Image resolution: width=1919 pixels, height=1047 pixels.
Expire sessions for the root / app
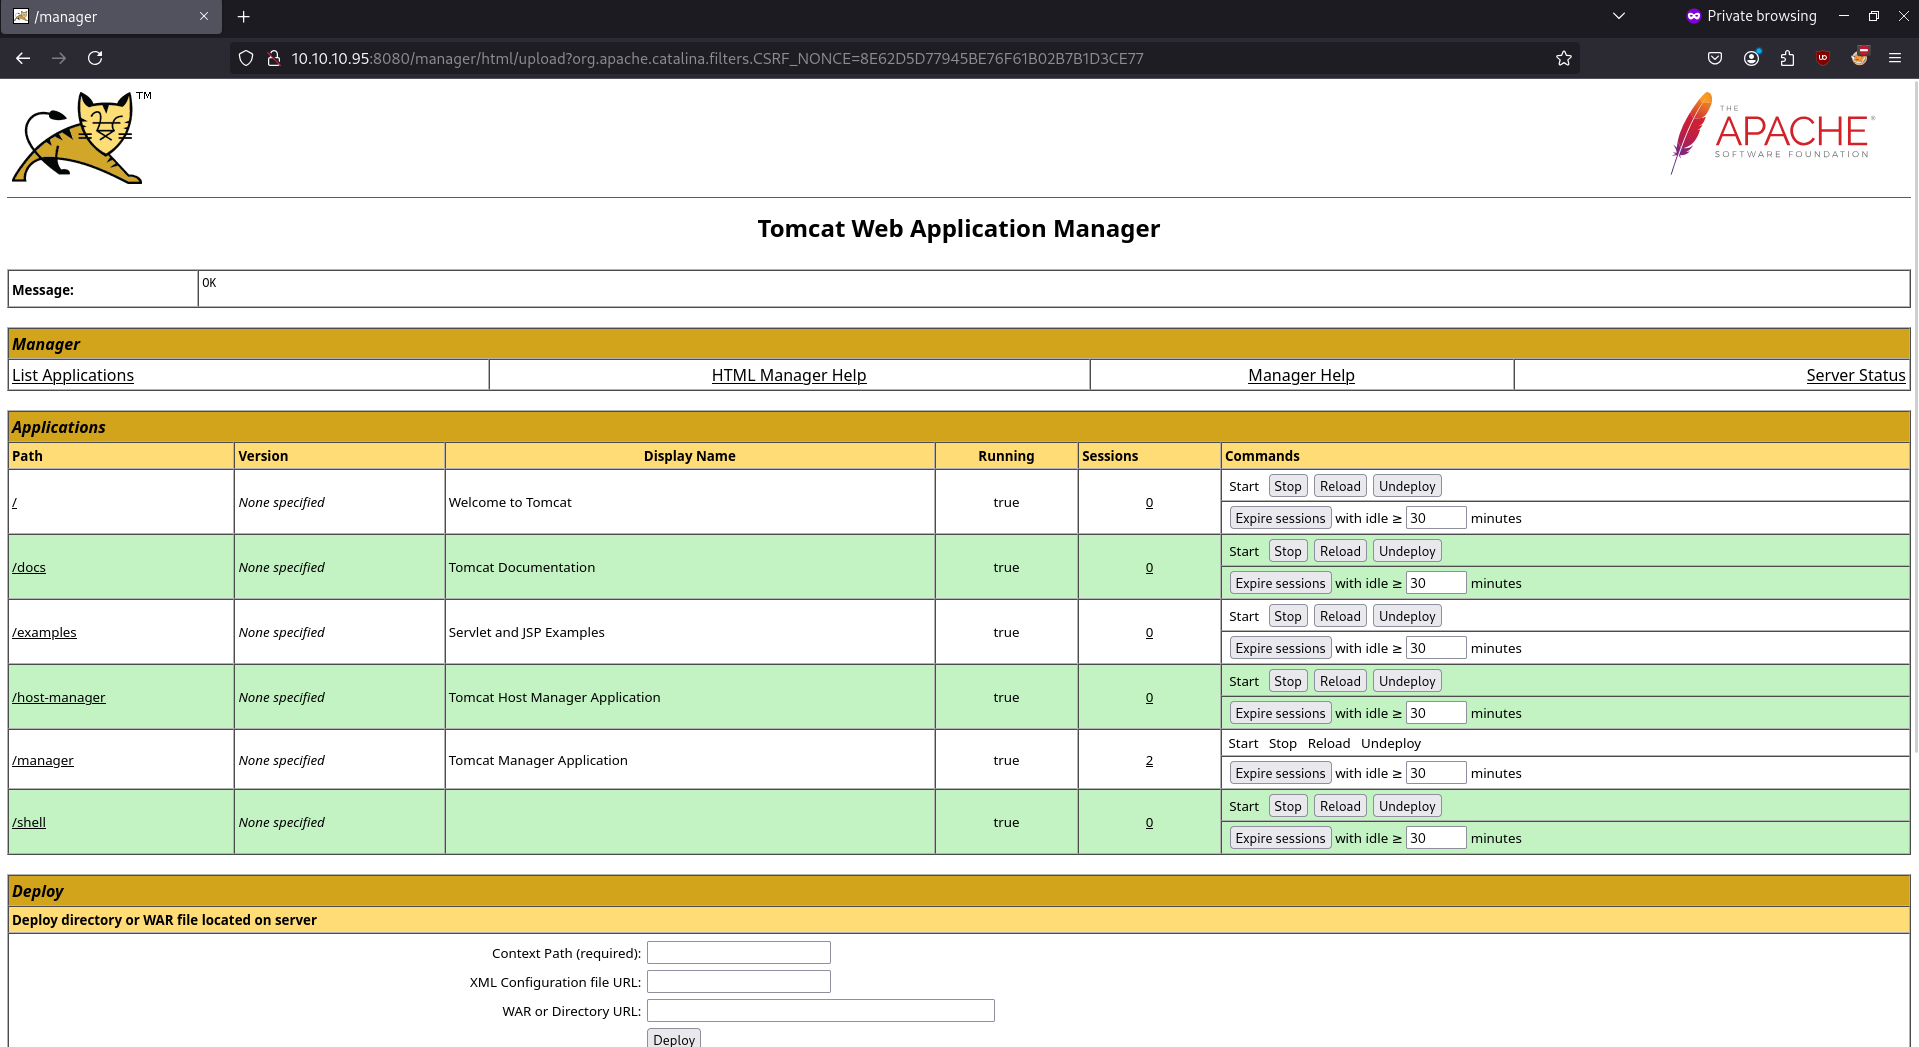click(x=1280, y=518)
